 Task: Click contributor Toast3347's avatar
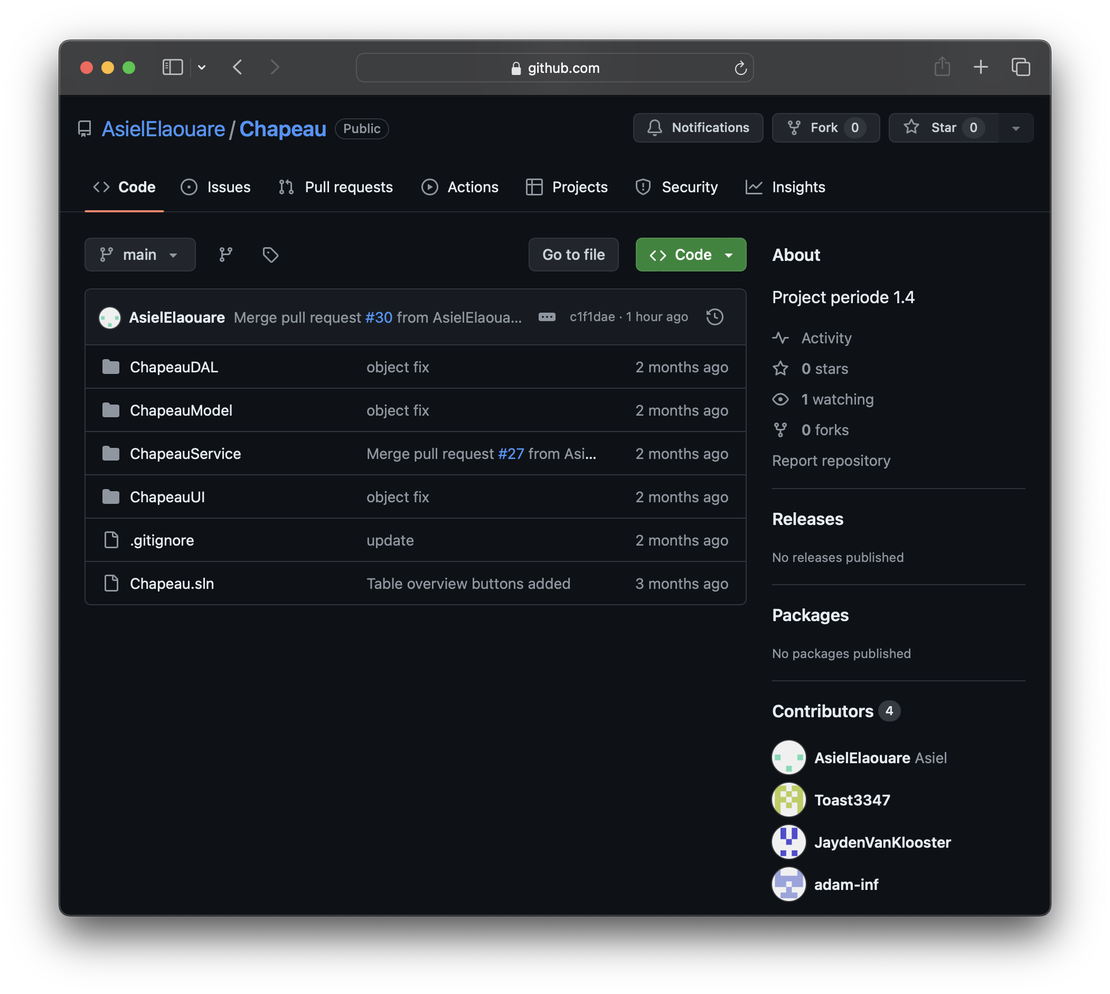pos(788,799)
